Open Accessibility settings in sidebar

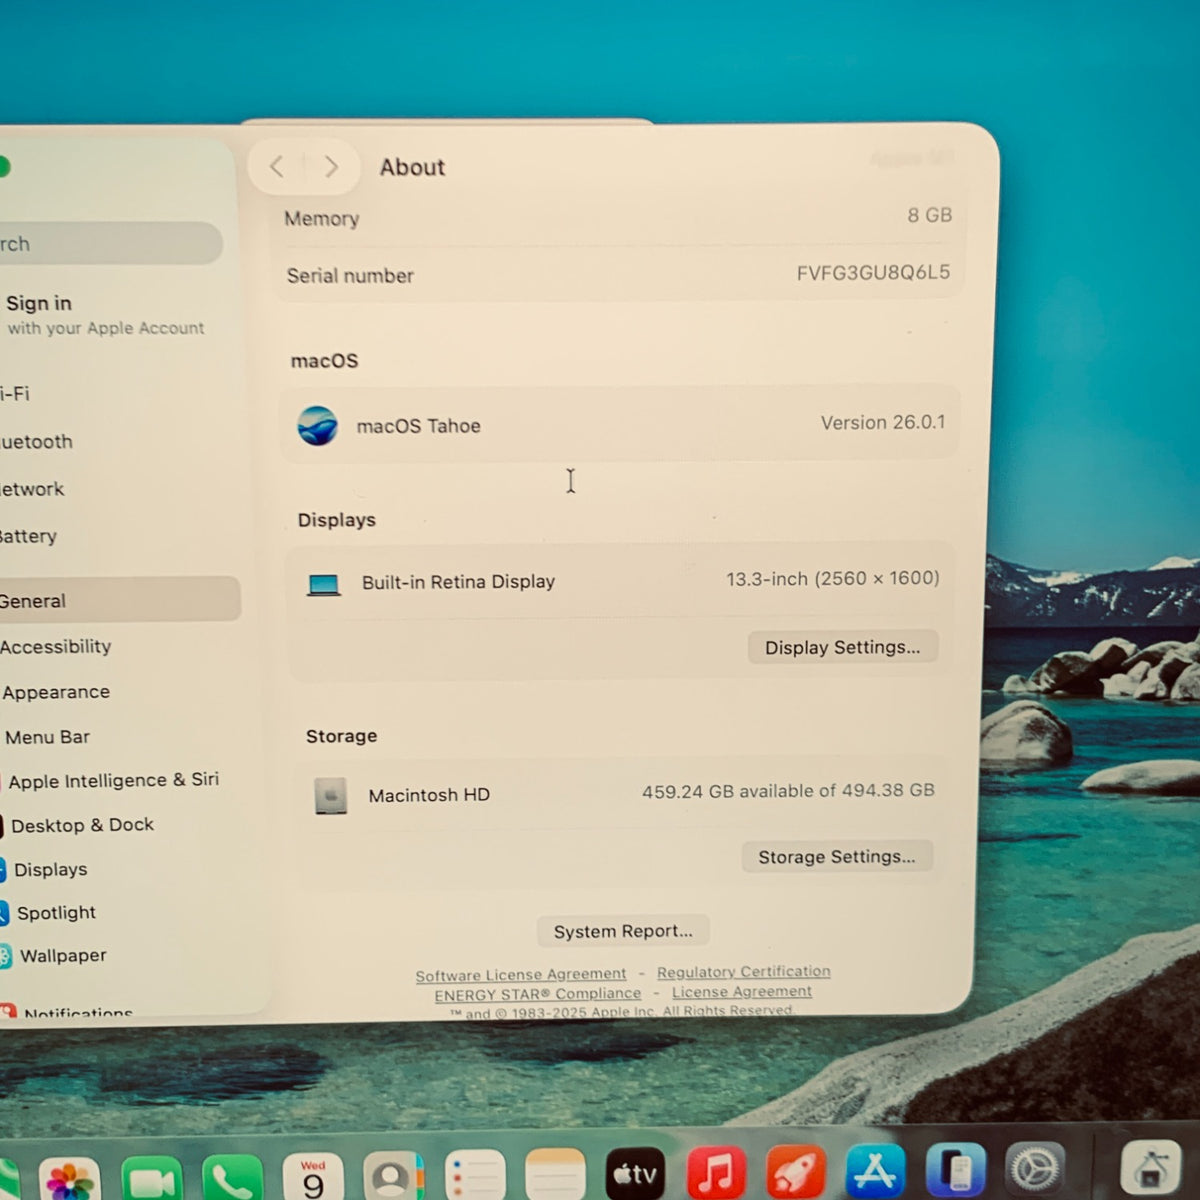coord(55,647)
